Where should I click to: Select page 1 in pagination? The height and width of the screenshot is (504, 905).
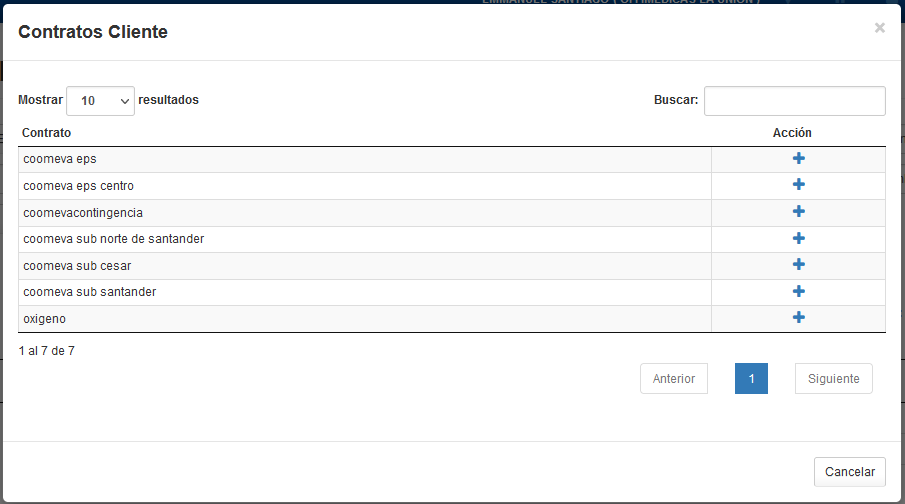751,379
